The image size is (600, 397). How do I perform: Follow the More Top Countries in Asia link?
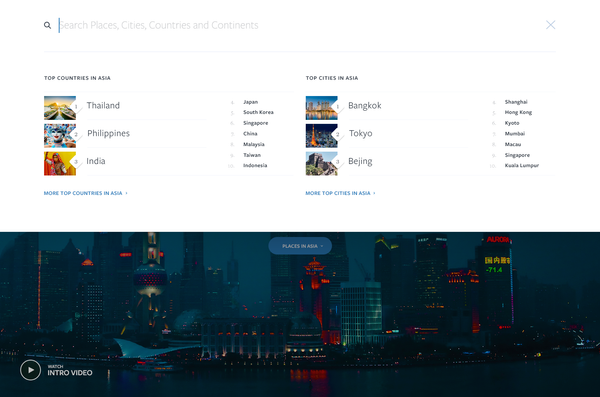click(x=86, y=193)
